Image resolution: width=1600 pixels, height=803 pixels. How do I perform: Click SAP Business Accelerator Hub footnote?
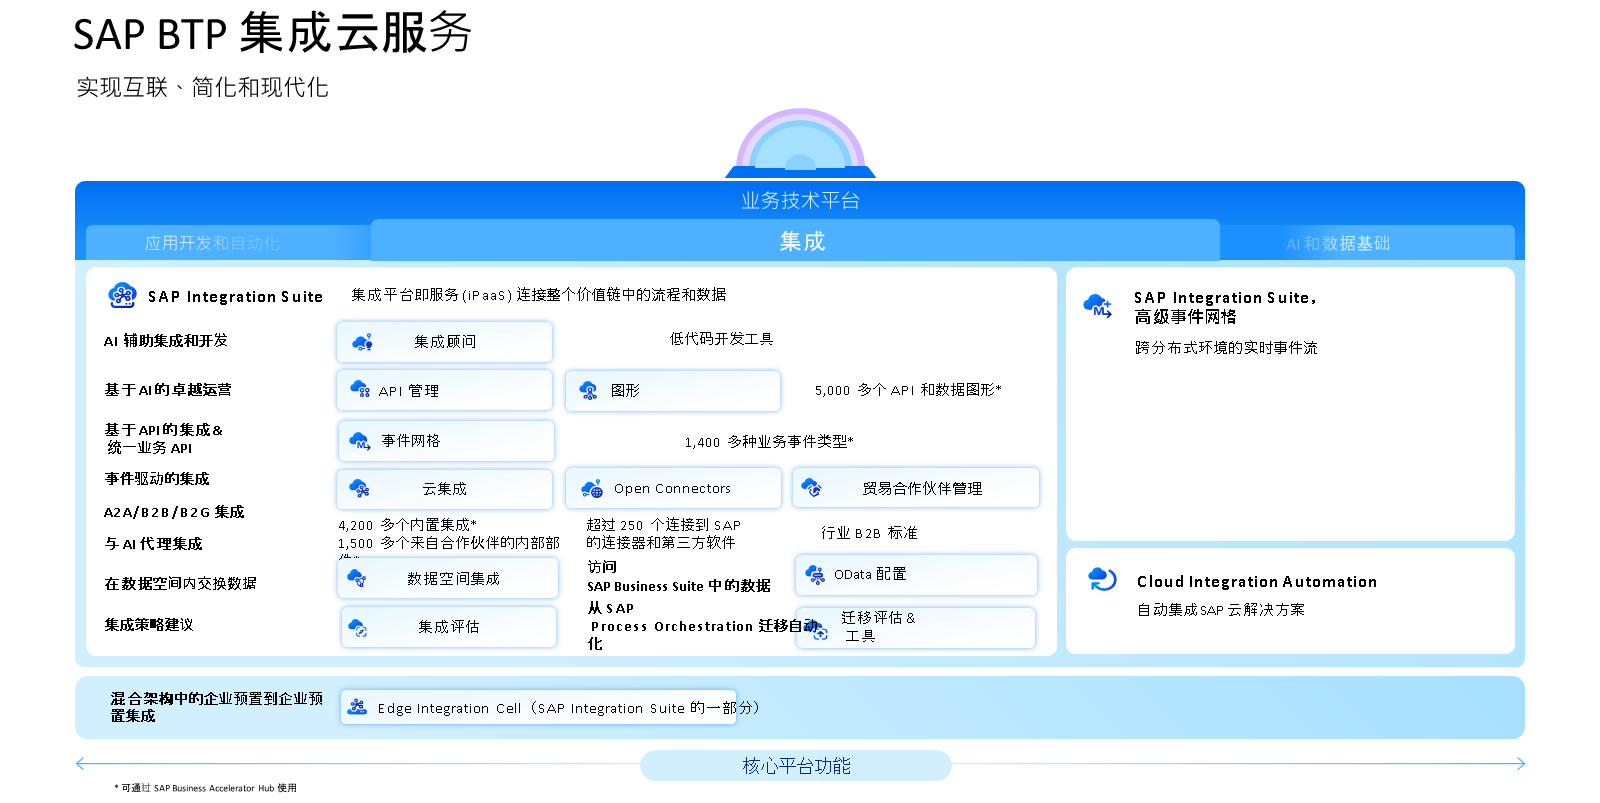206,788
